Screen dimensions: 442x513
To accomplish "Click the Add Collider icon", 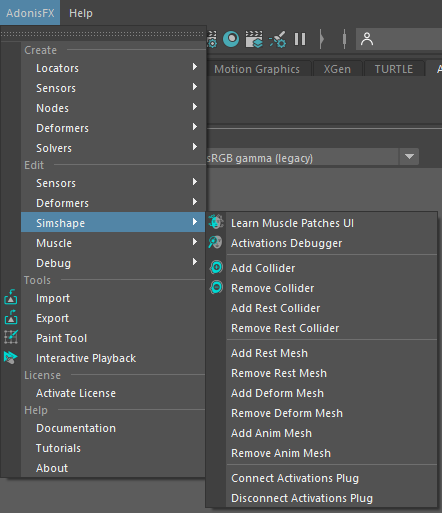I will 216,267.
